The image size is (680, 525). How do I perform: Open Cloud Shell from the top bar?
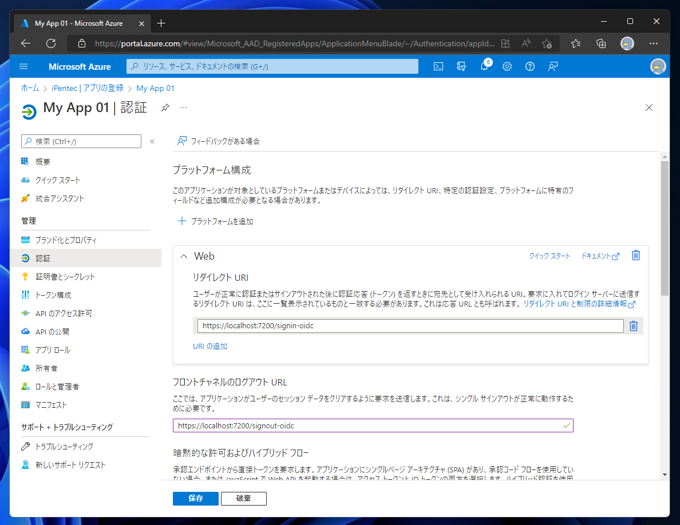[x=438, y=66]
